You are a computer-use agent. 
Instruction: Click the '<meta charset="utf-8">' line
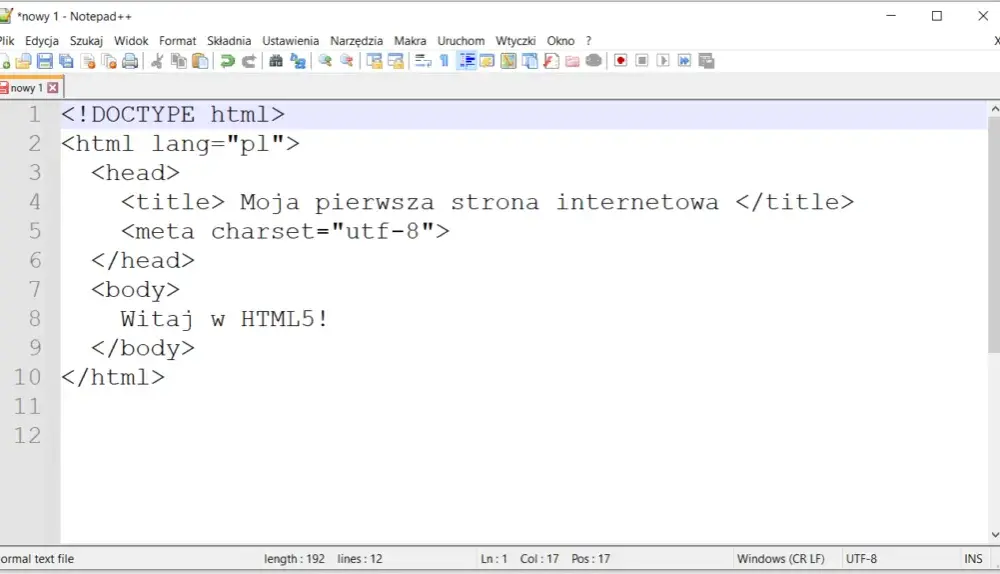pyautogui.click(x=285, y=231)
